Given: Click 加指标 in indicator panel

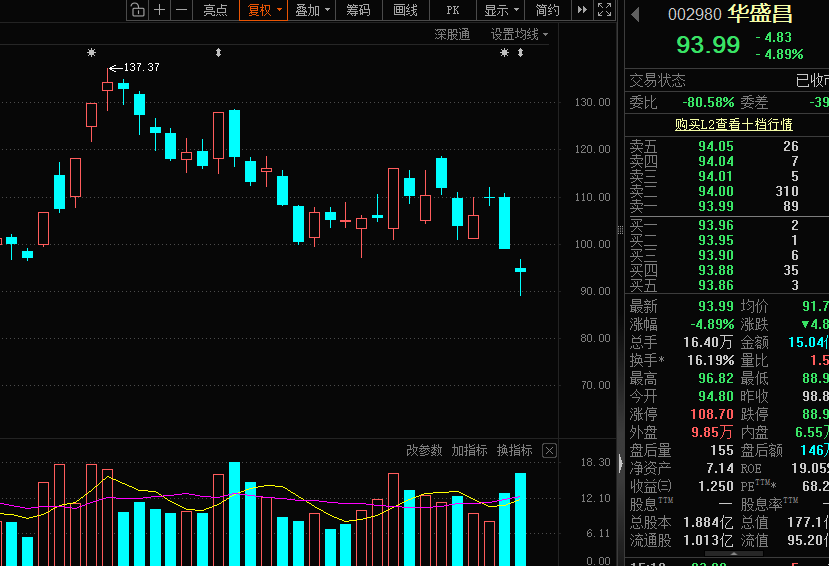Looking at the screenshot, I should [x=469, y=450].
